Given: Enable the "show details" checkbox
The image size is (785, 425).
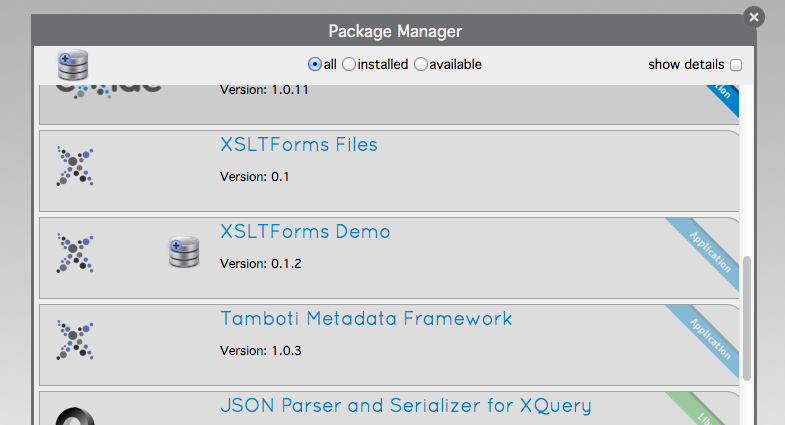Looking at the screenshot, I should 736,65.
